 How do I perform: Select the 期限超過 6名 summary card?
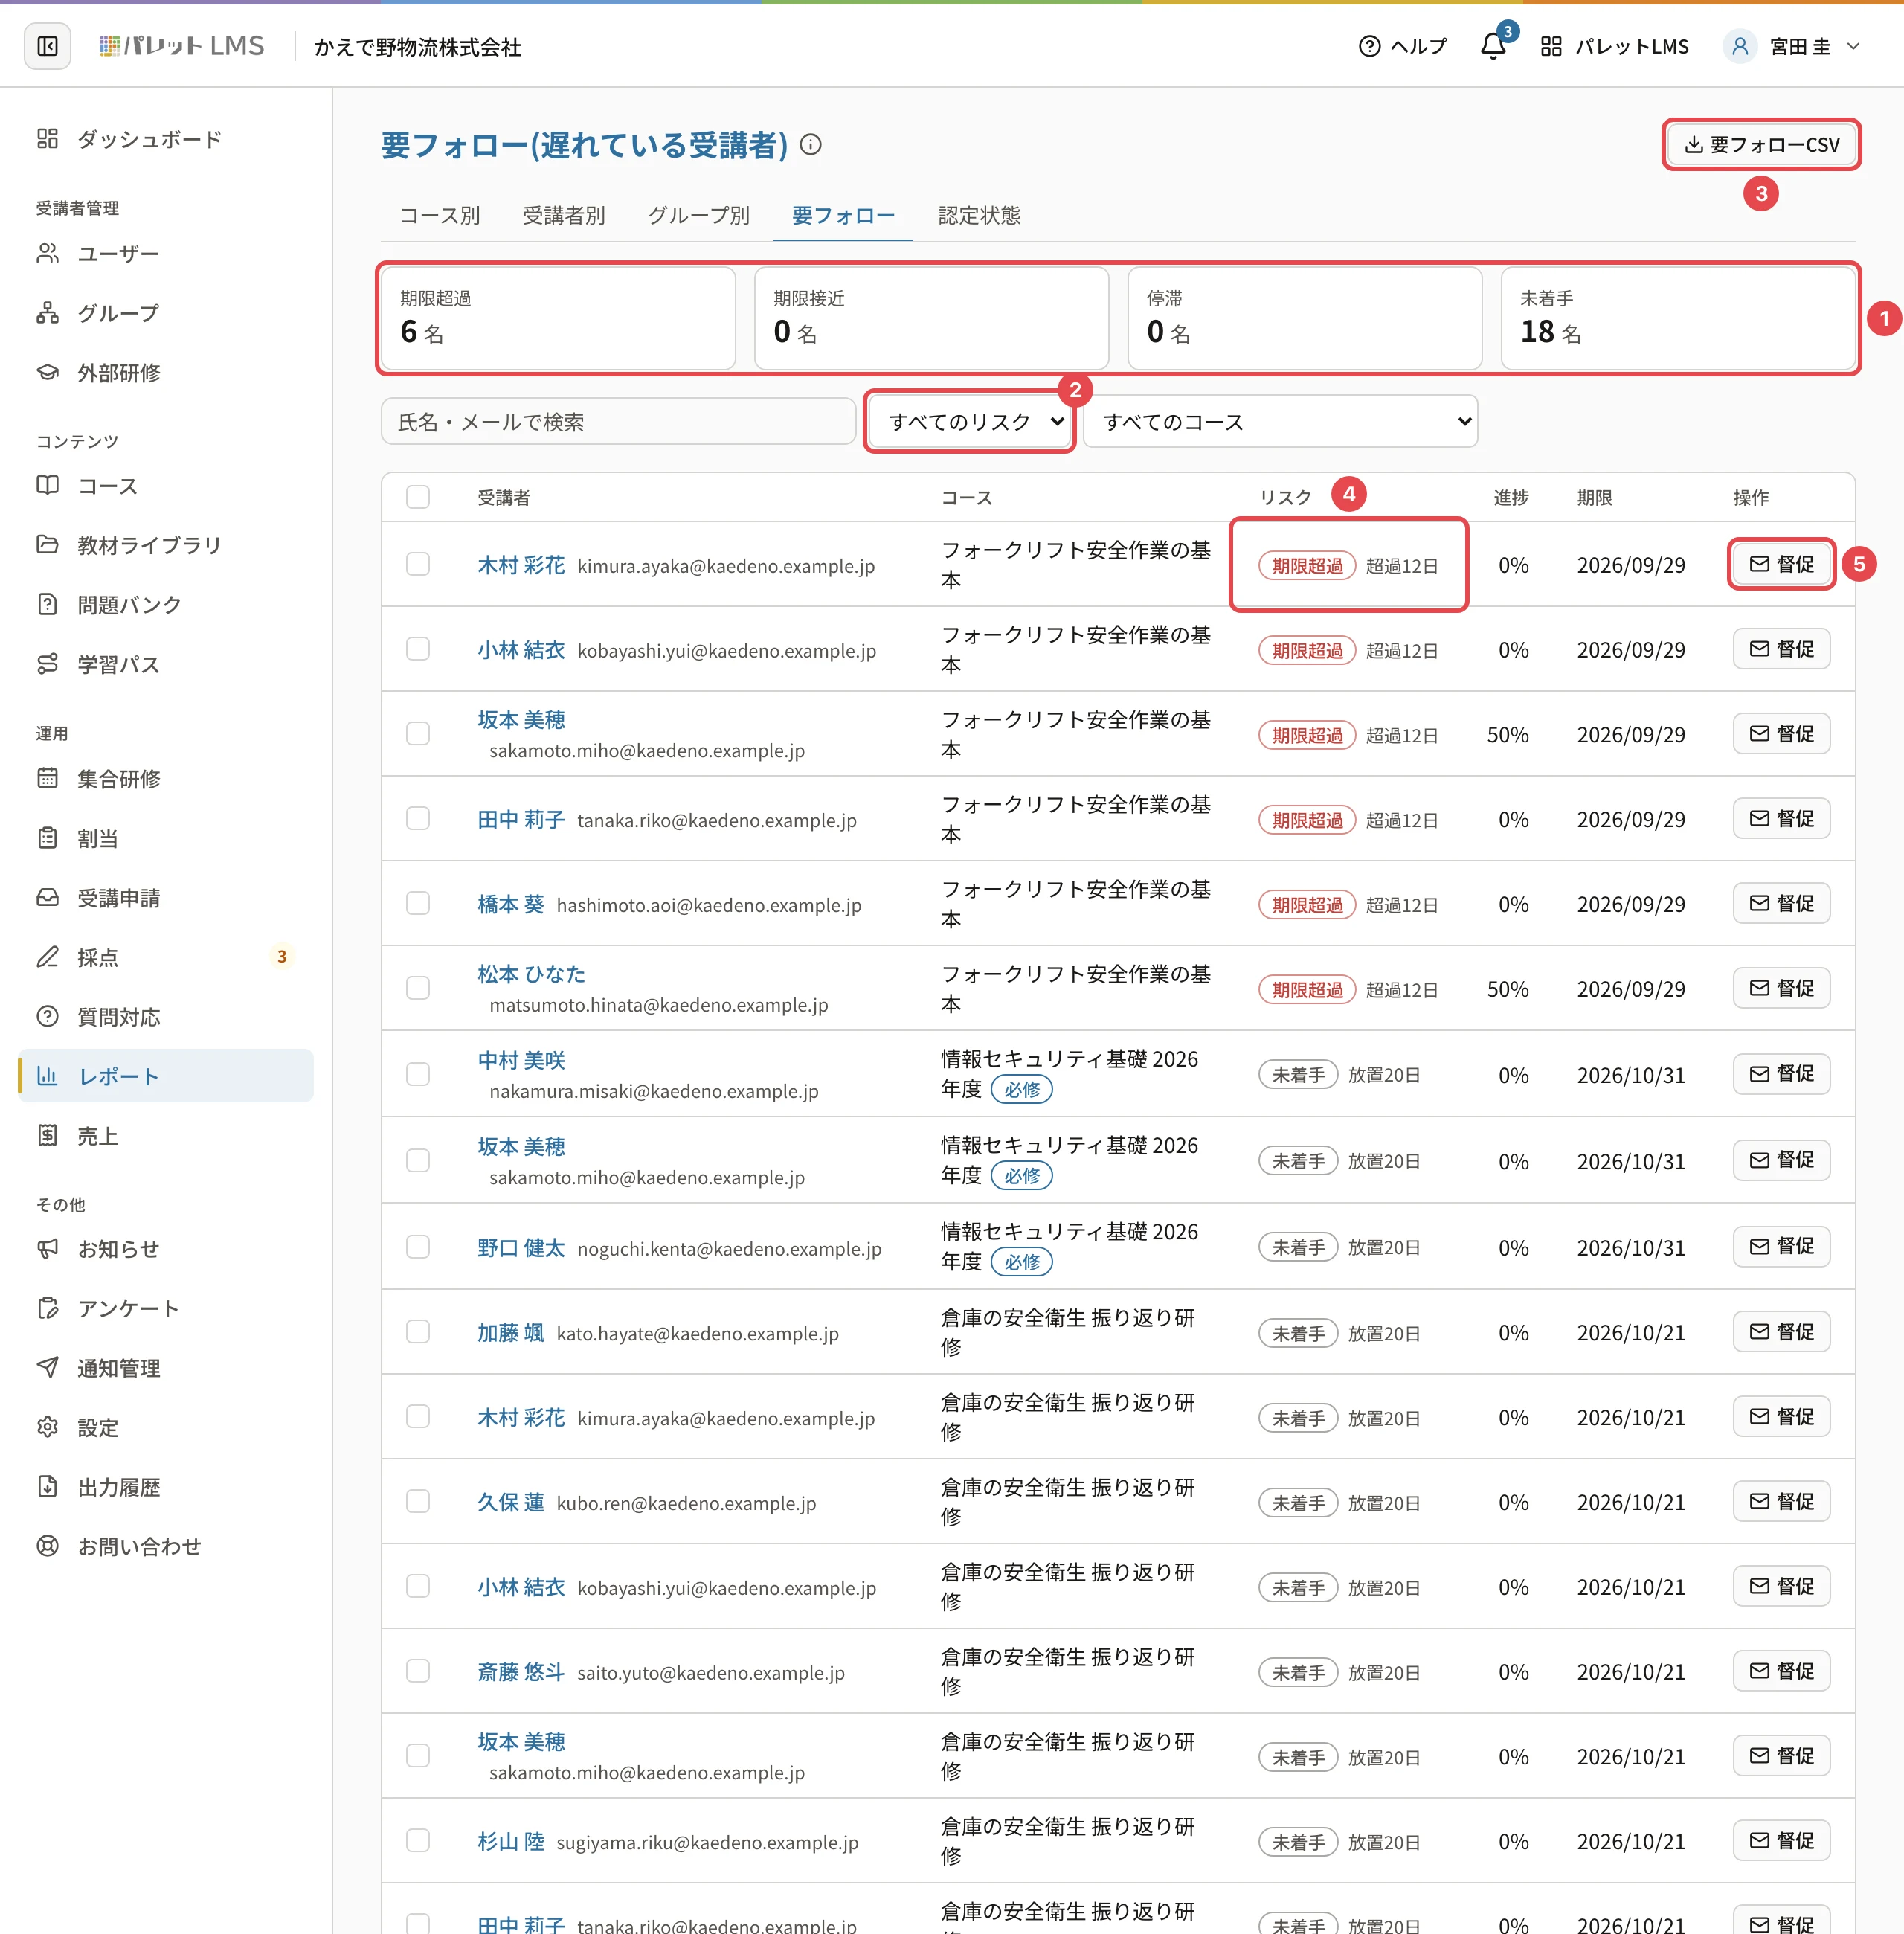[559, 318]
